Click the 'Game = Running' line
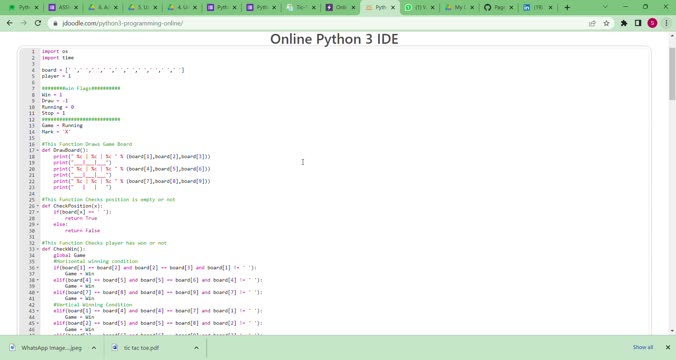 pyautogui.click(x=62, y=125)
